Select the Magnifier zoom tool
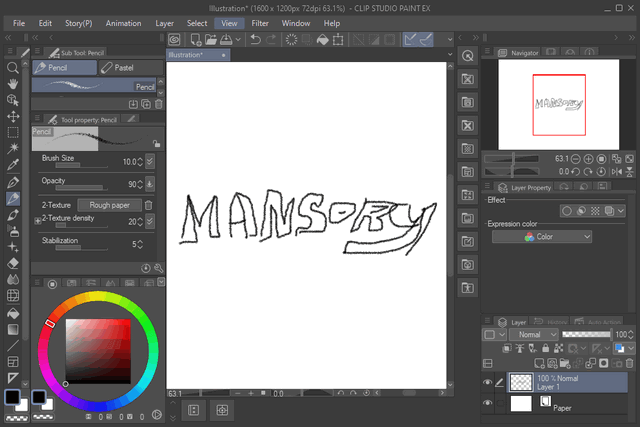Image resolution: width=640 pixels, height=427 pixels. (x=13, y=68)
